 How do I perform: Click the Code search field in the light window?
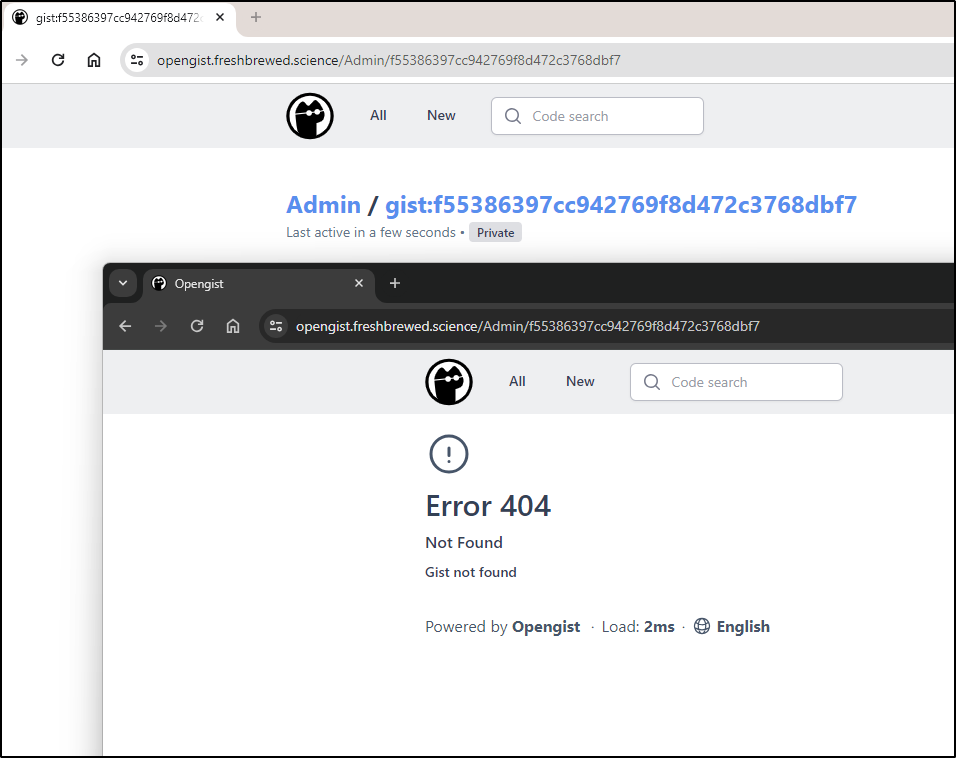[x=597, y=116]
